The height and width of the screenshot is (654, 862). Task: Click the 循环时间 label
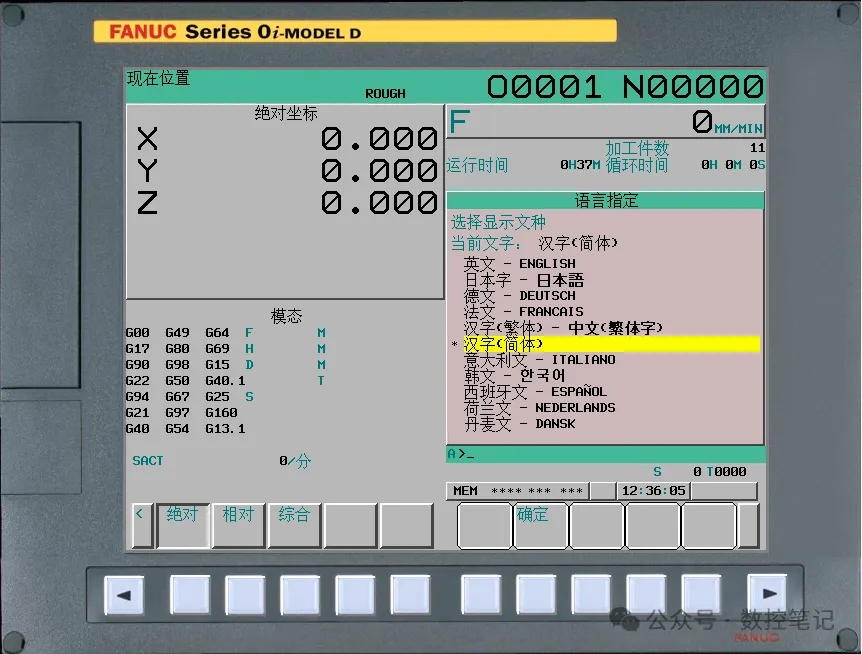tap(637, 165)
